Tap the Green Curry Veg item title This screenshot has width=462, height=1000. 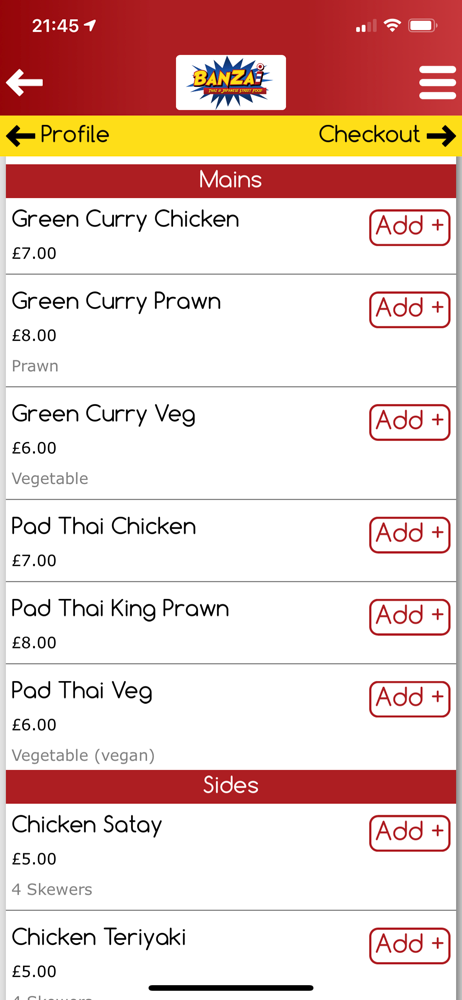coord(104,415)
